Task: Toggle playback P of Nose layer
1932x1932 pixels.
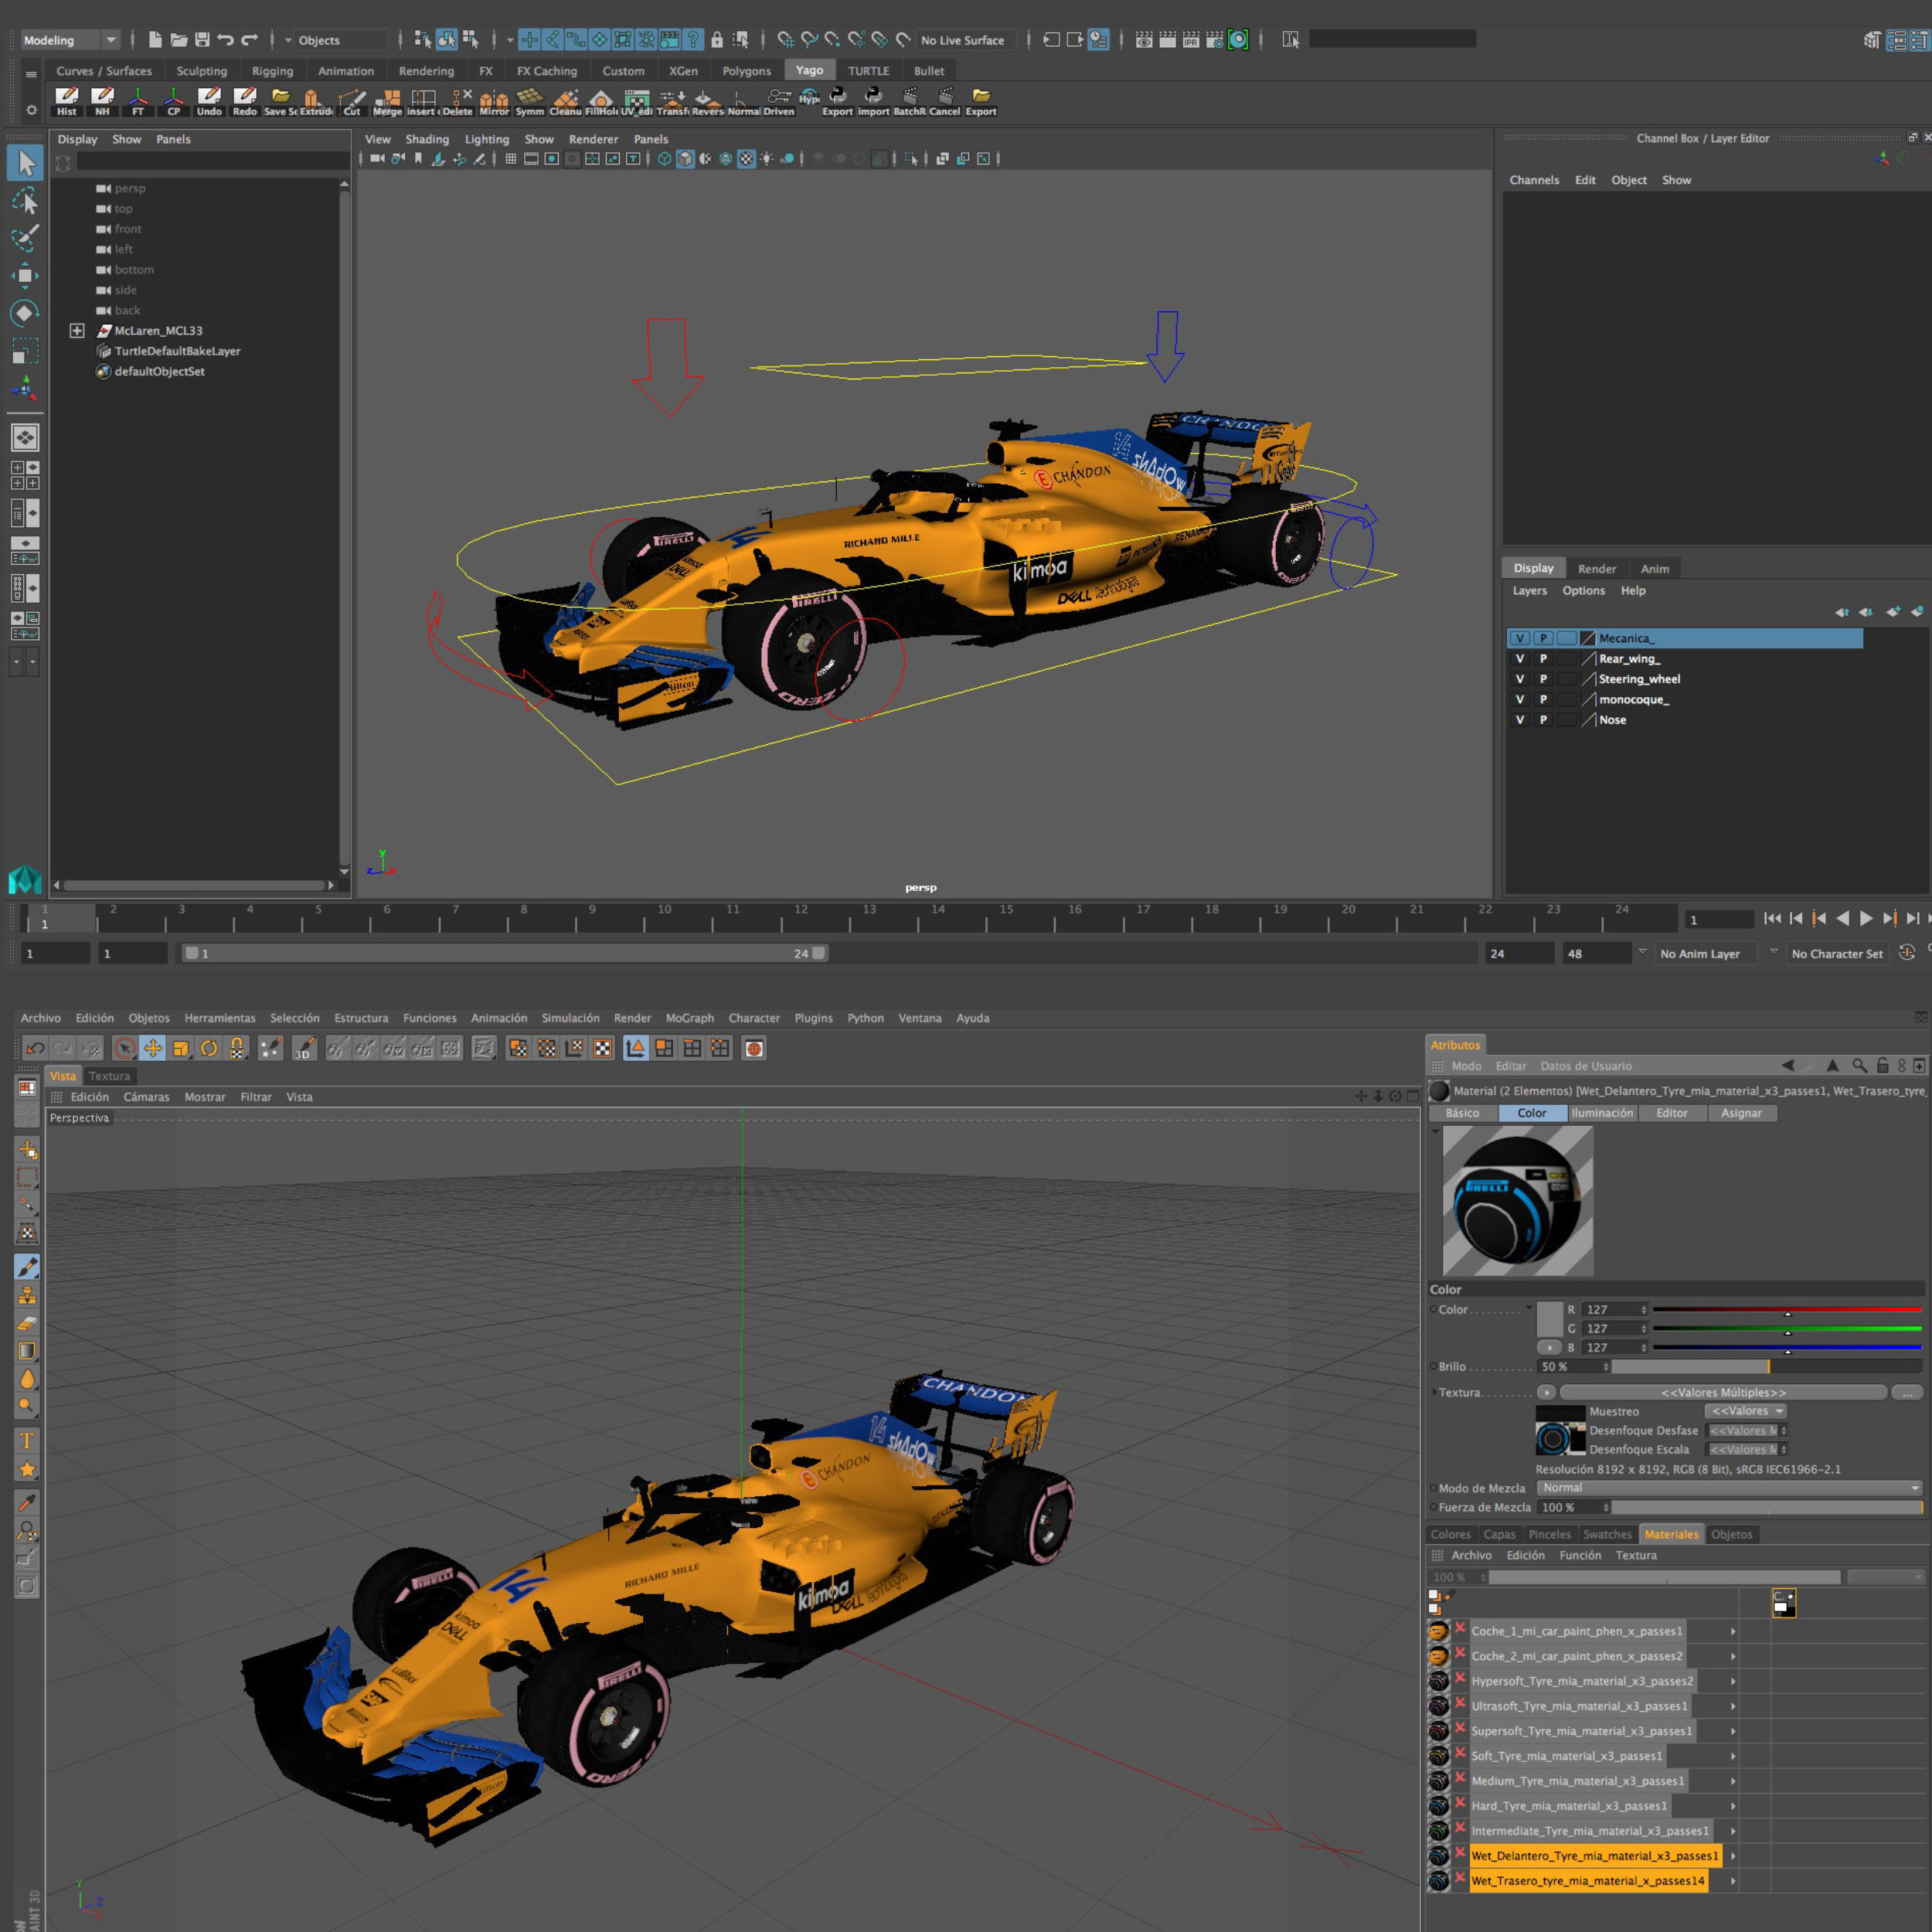Action: (1543, 720)
